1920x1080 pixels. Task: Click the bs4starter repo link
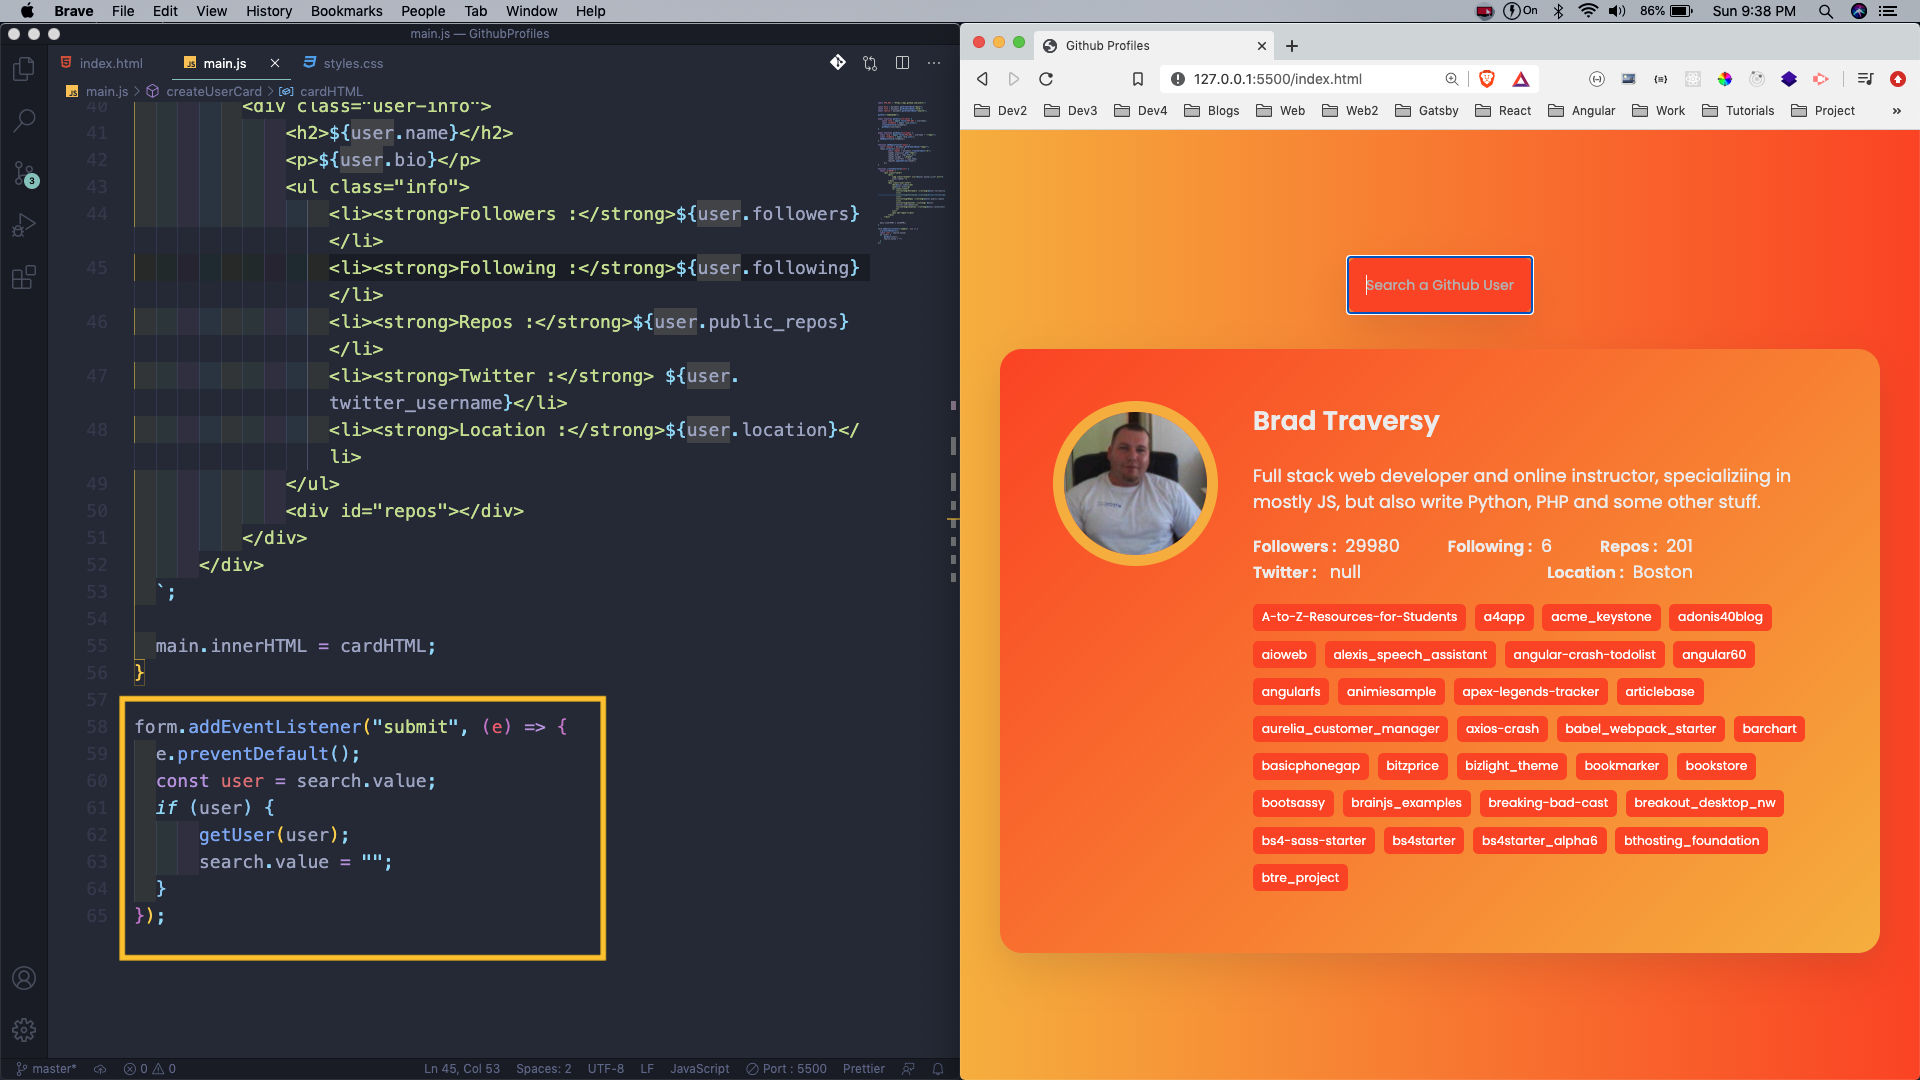[x=1423, y=841]
